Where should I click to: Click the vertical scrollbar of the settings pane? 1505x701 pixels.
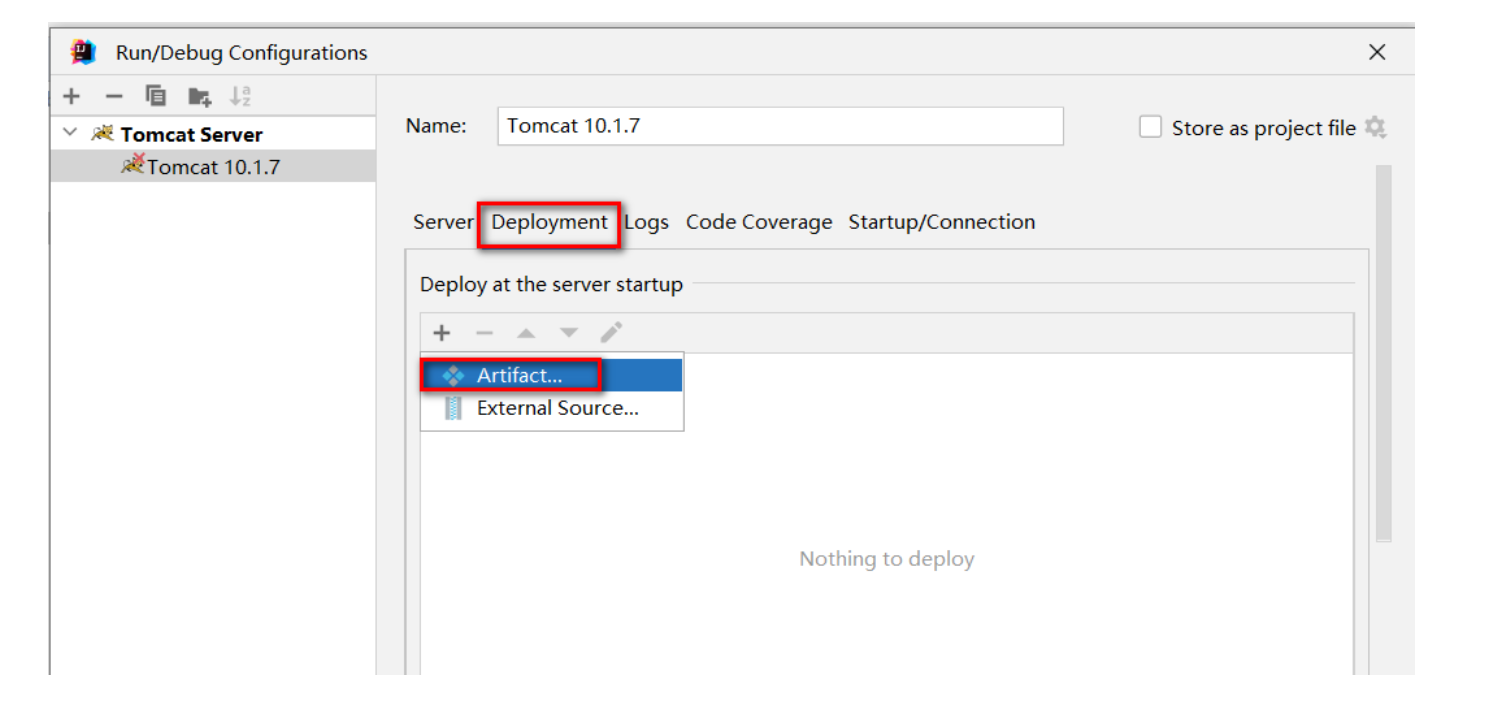tap(1384, 353)
